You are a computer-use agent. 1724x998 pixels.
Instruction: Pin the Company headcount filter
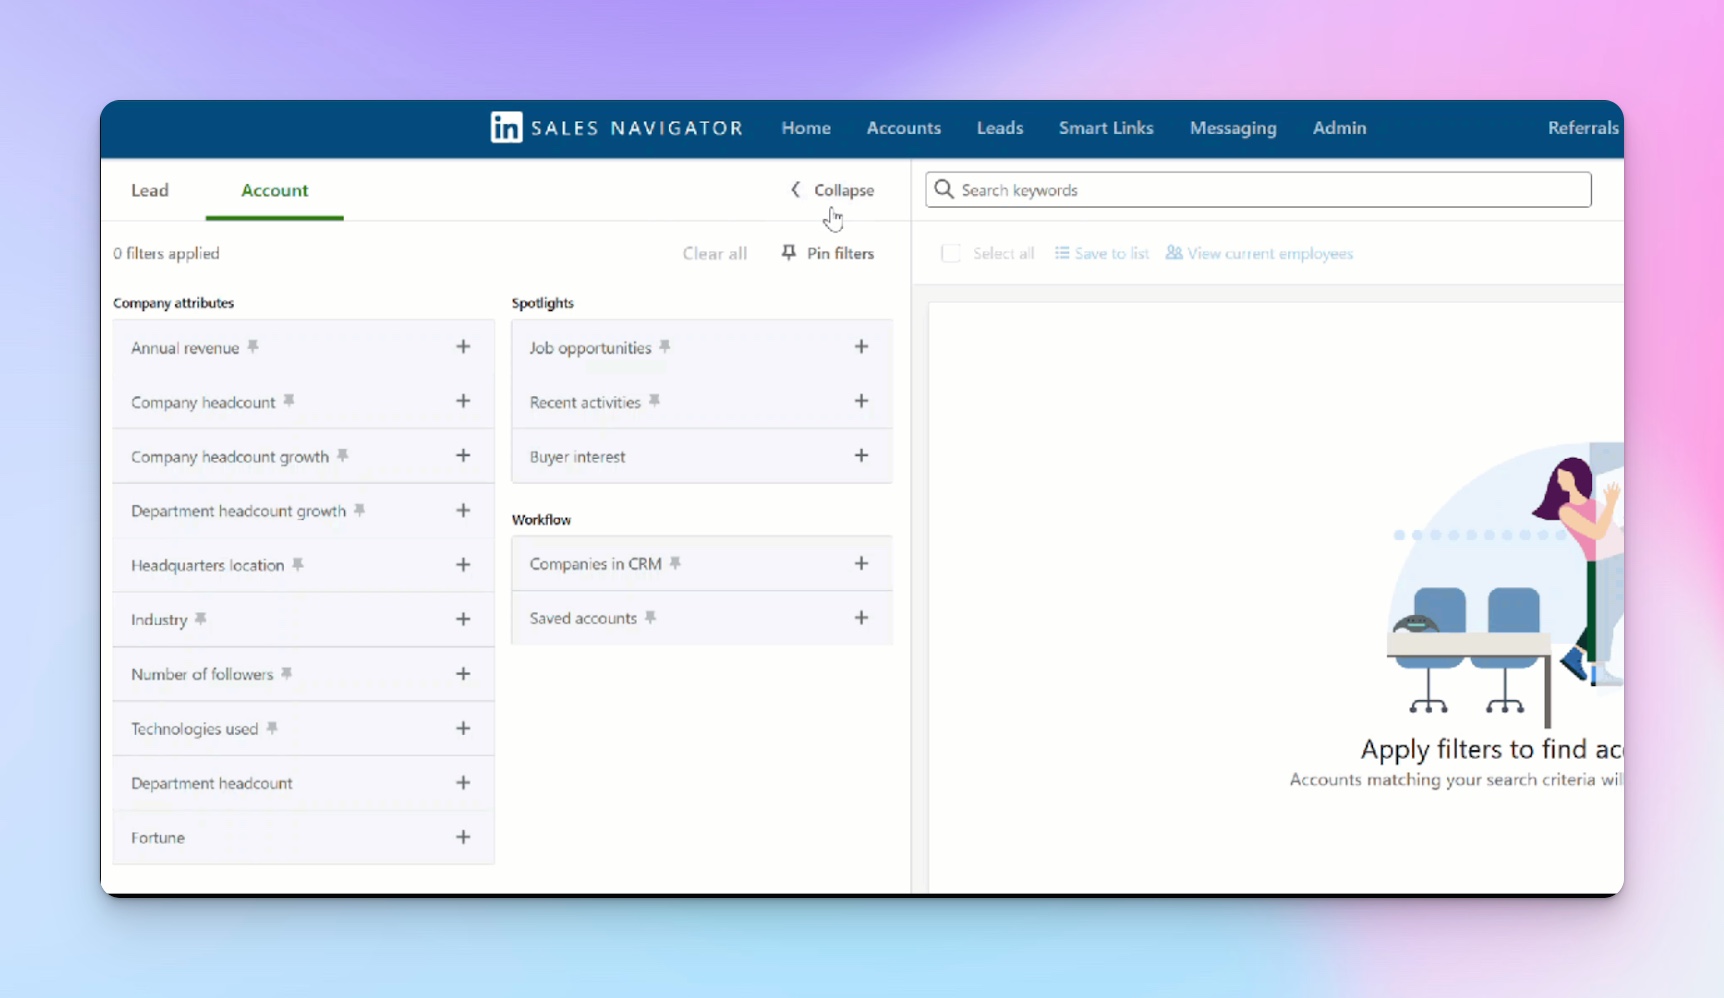tap(289, 400)
